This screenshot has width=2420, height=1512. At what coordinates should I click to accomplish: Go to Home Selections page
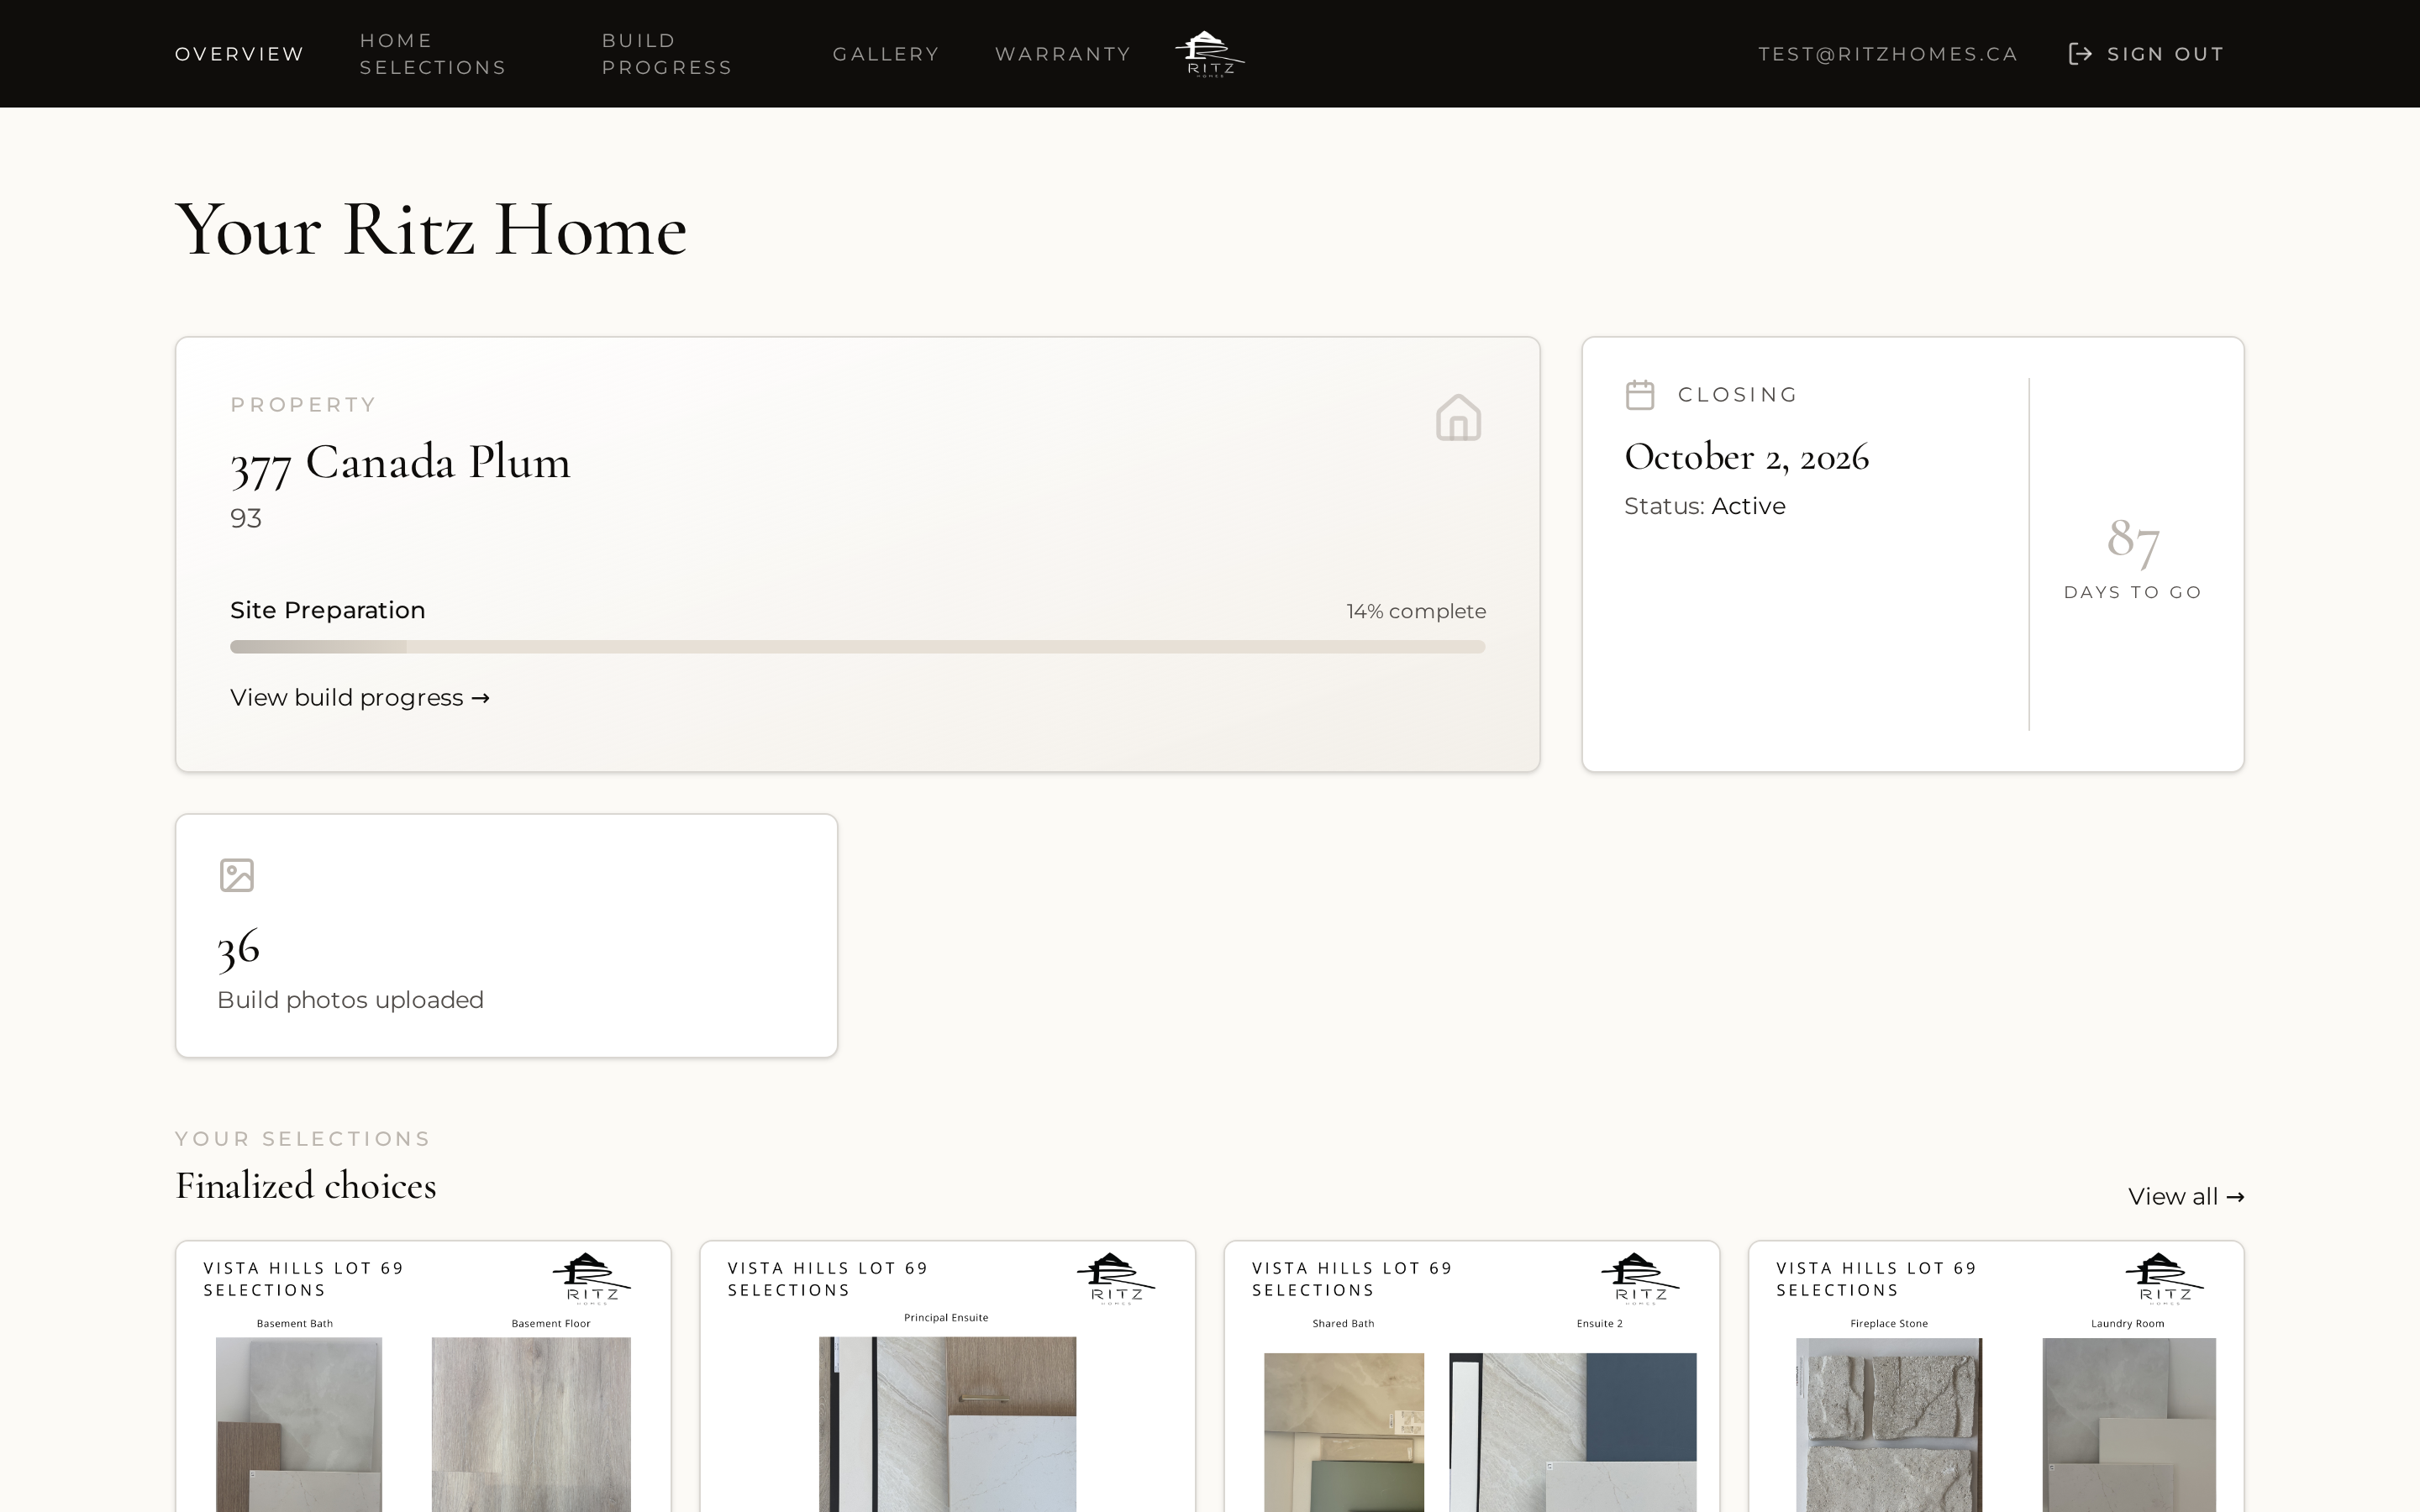click(x=433, y=54)
